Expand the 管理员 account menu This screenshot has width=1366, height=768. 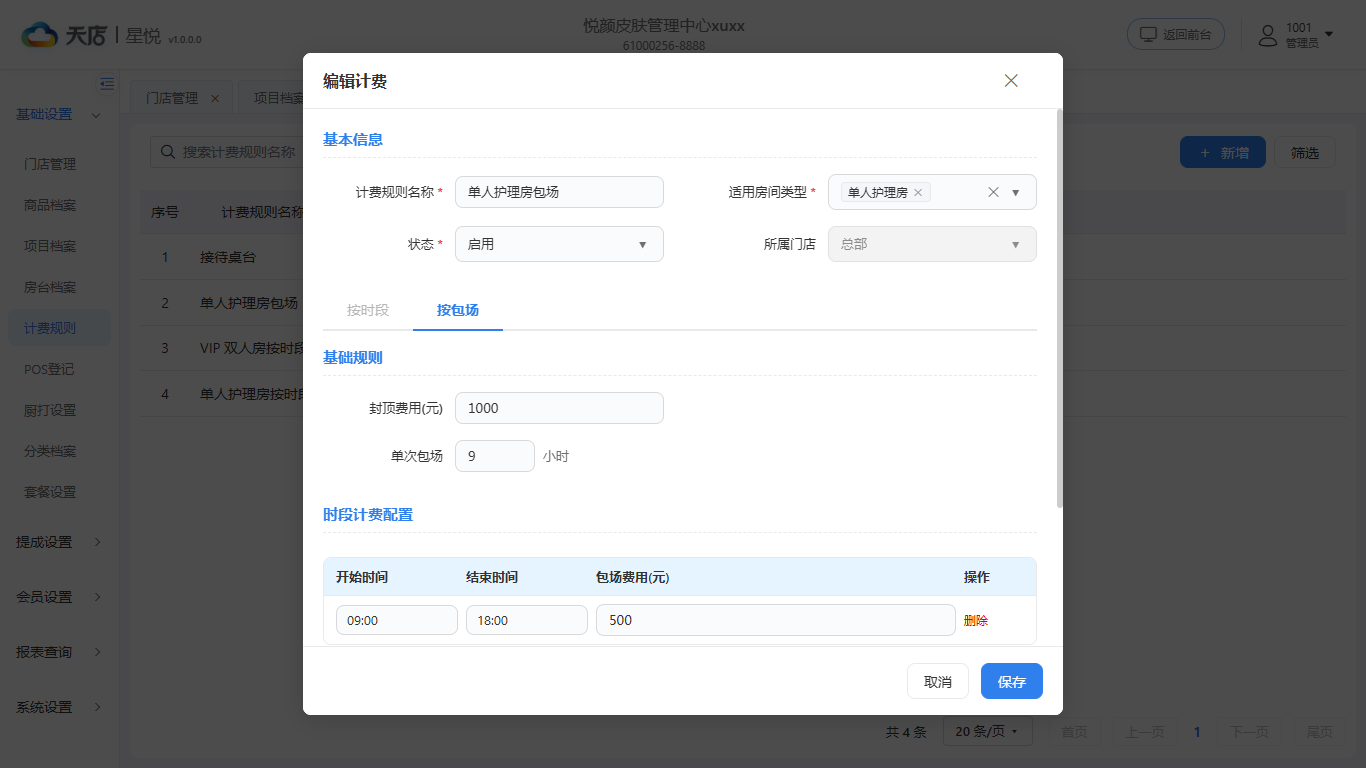pos(1329,35)
